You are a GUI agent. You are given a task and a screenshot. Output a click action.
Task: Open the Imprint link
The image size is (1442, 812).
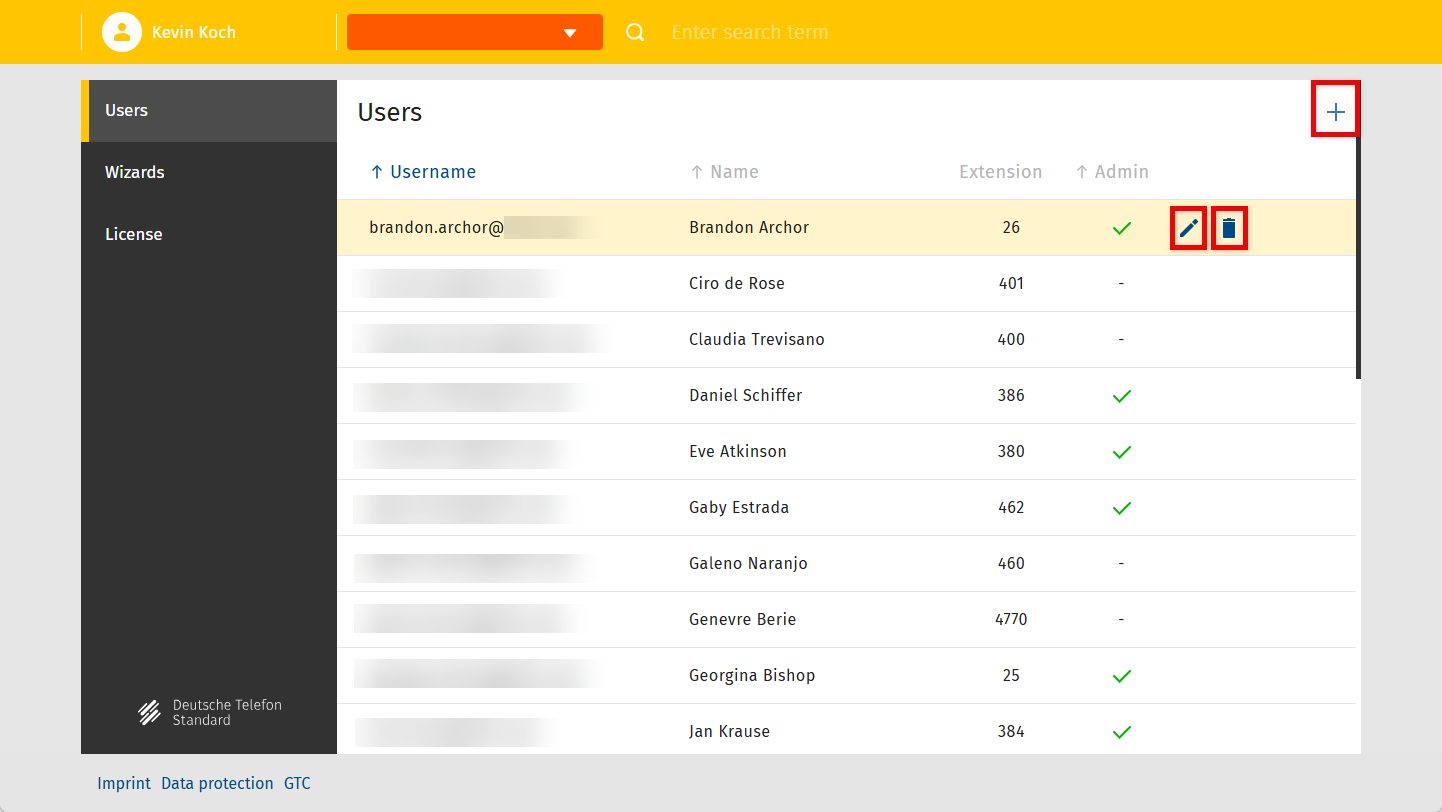coord(124,783)
